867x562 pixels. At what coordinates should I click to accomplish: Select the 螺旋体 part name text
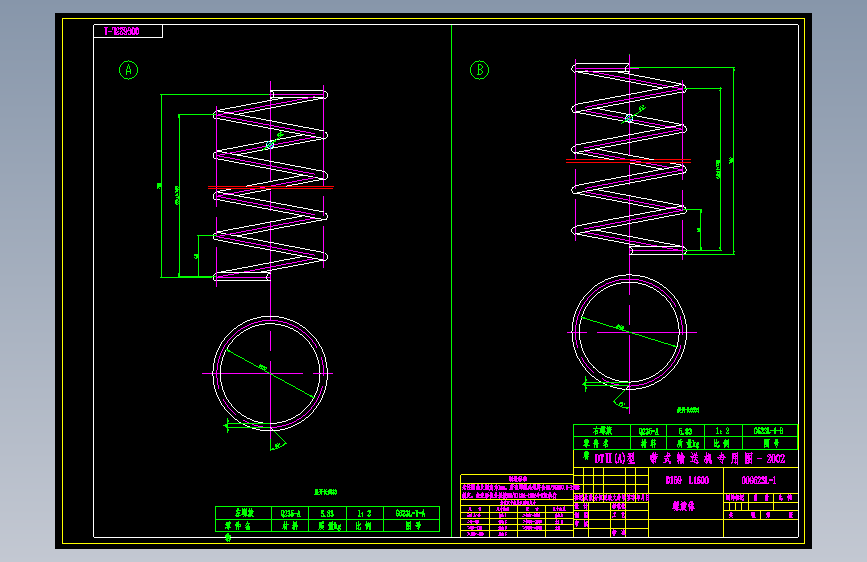(x=683, y=506)
